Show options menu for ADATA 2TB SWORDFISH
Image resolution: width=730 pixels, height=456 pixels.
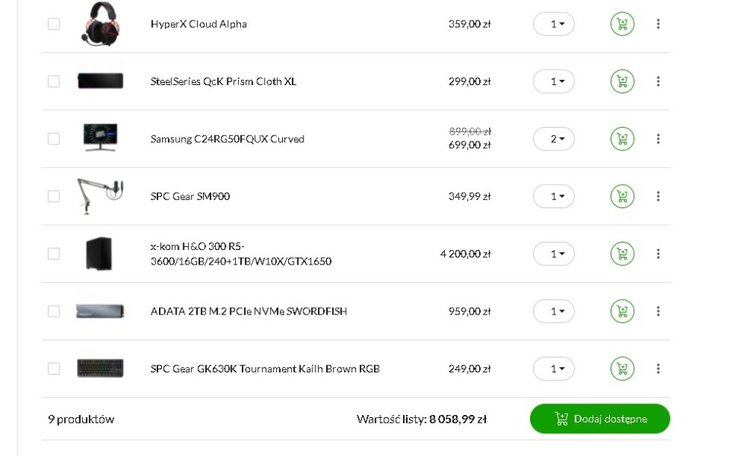[658, 311]
